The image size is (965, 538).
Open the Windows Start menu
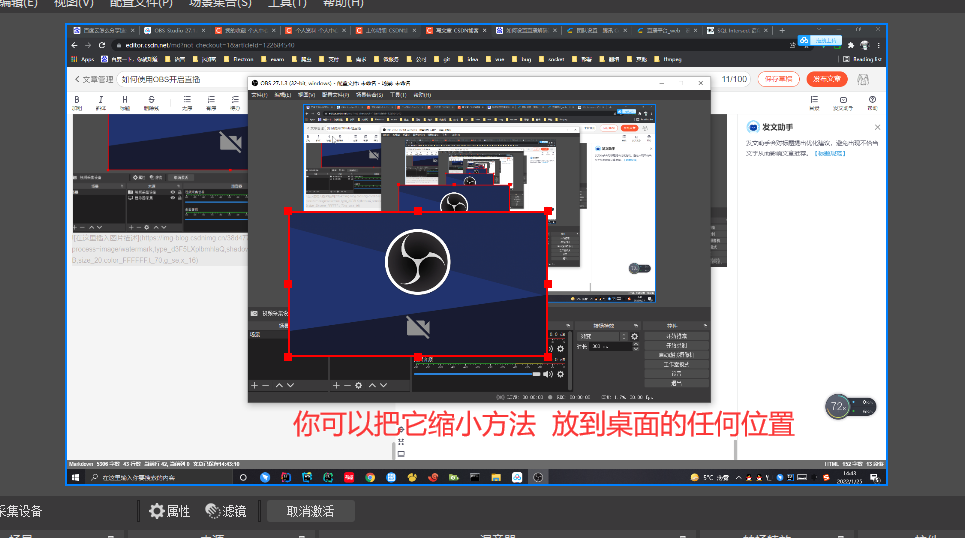point(76,477)
